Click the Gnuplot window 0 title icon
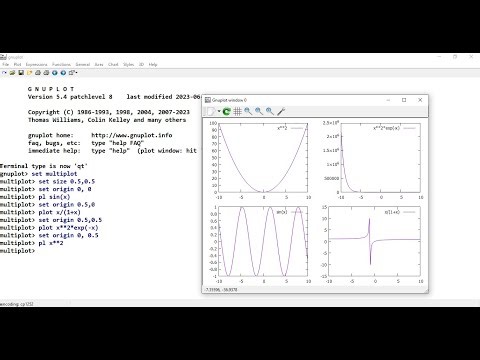This screenshot has height=360, width=480. [x=208, y=100]
